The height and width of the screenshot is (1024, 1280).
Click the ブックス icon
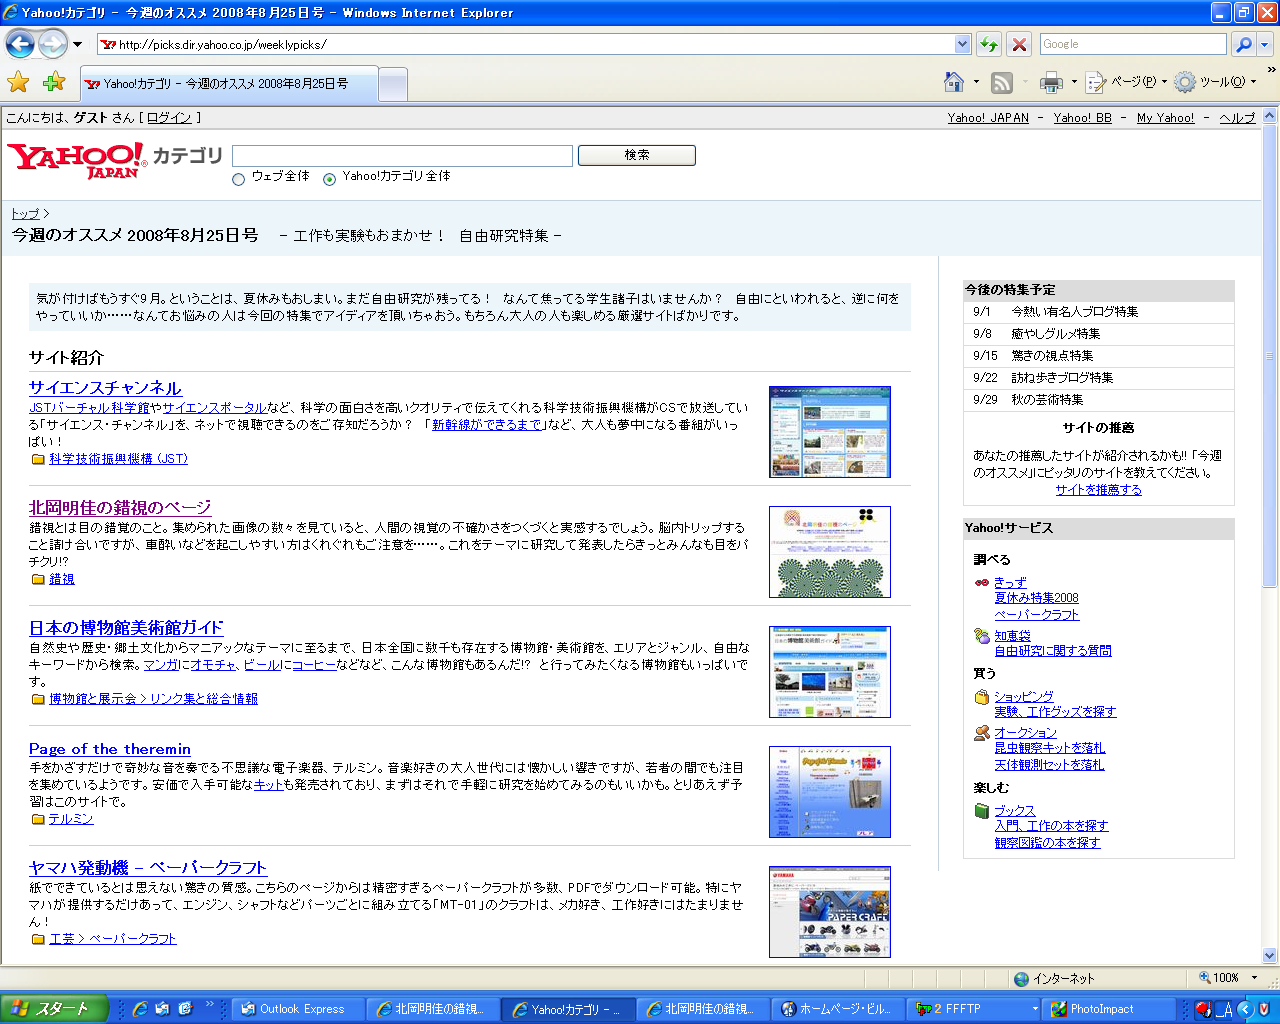tap(982, 811)
